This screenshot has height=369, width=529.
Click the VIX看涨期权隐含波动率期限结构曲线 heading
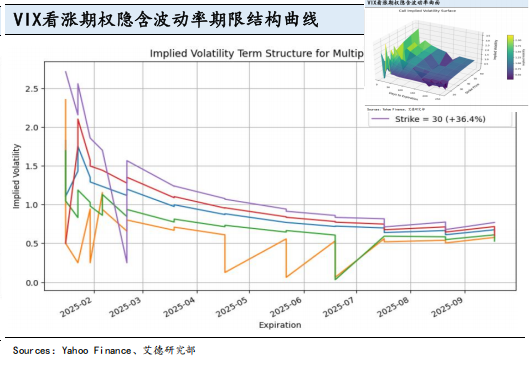coord(166,19)
